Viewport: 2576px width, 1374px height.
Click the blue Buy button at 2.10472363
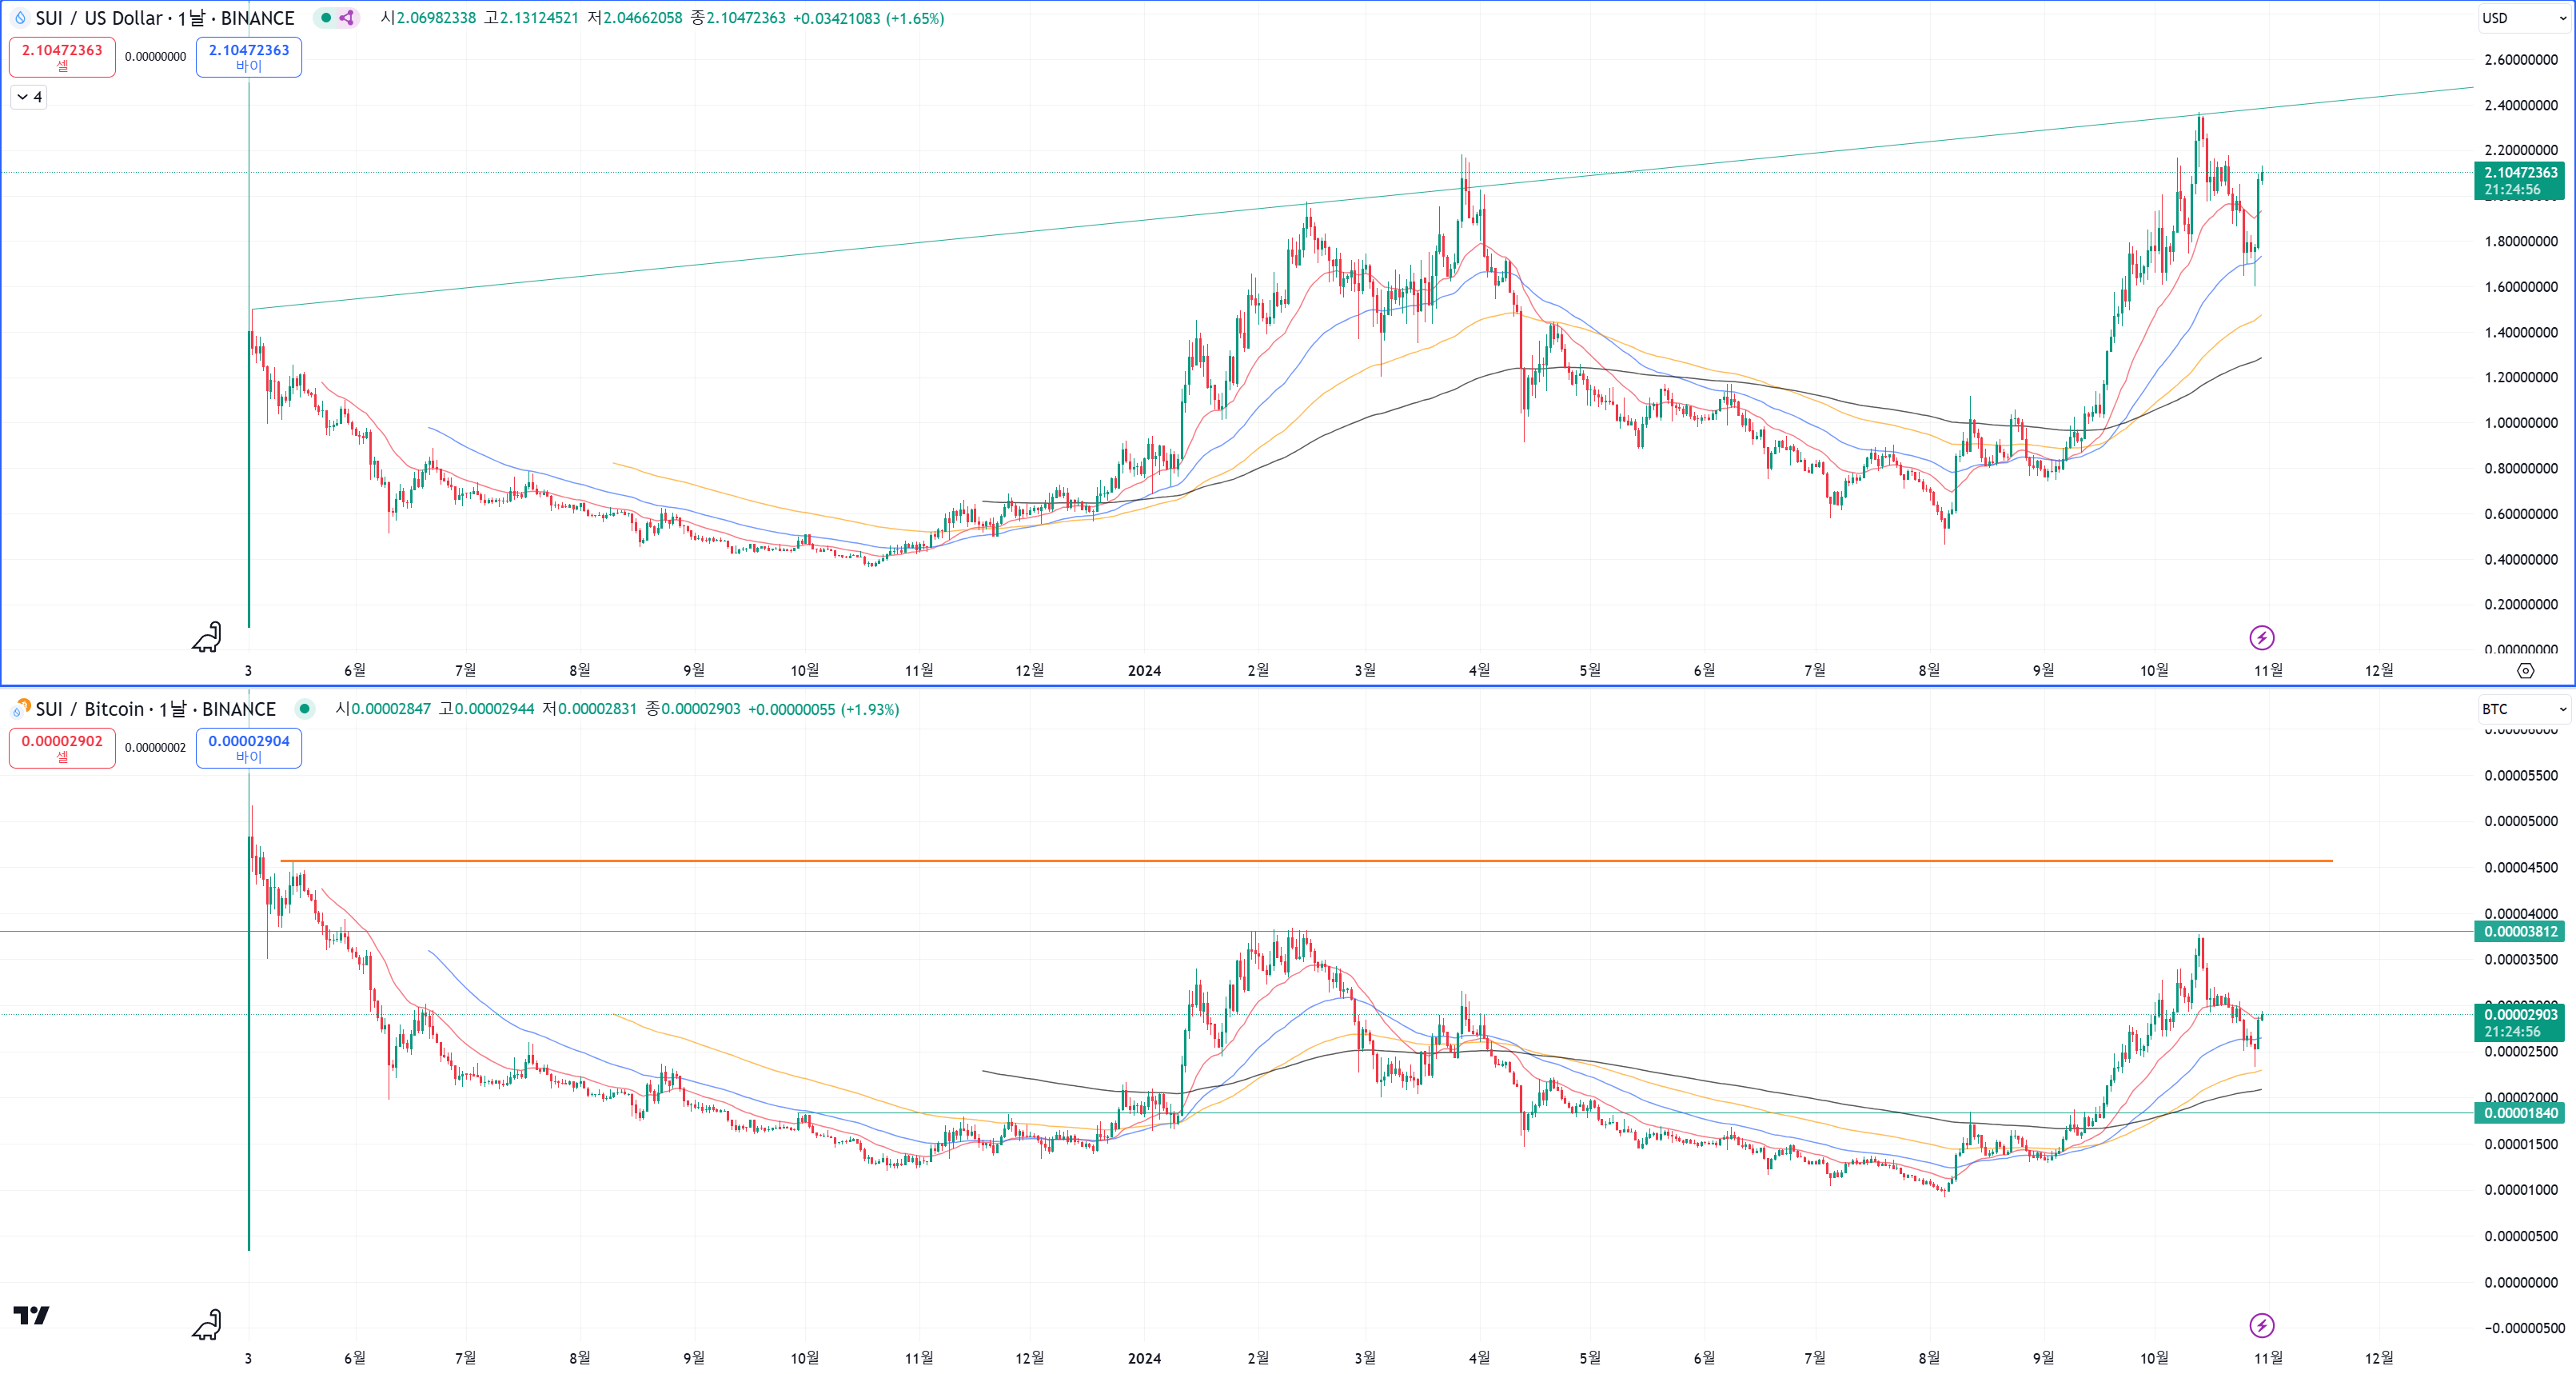[249, 57]
